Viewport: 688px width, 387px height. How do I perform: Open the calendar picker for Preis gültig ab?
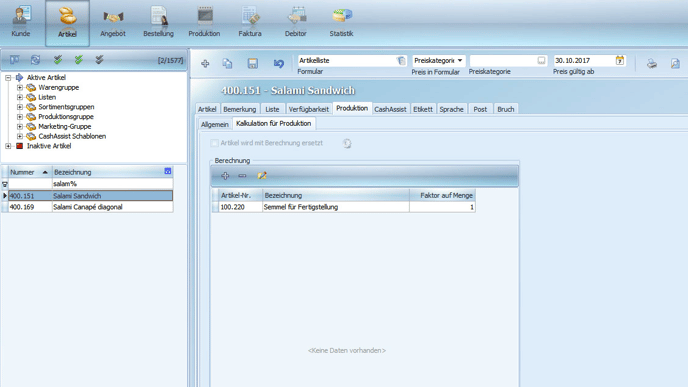pyautogui.click(x=620, y=61)
